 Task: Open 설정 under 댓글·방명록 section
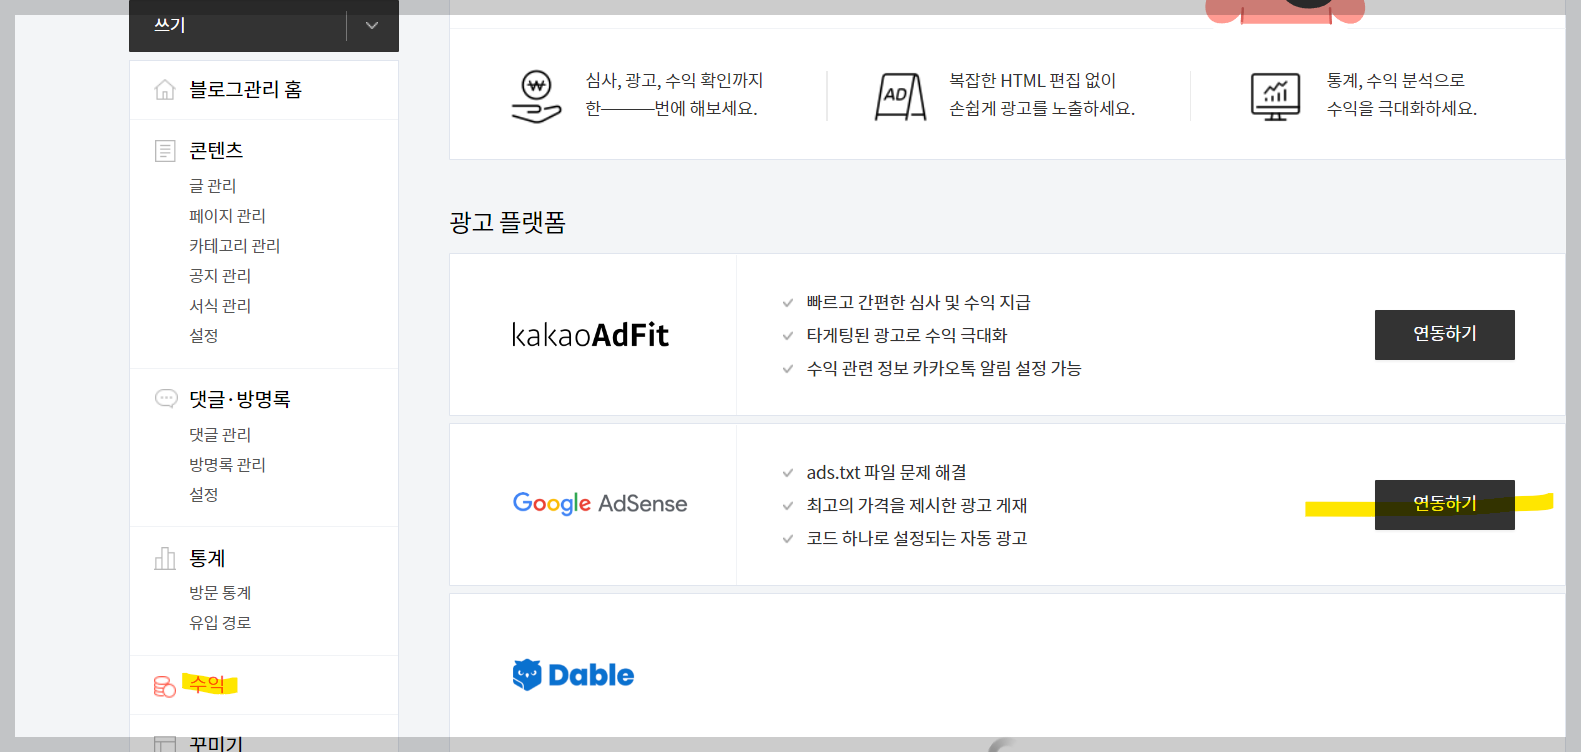coord(204,495)
